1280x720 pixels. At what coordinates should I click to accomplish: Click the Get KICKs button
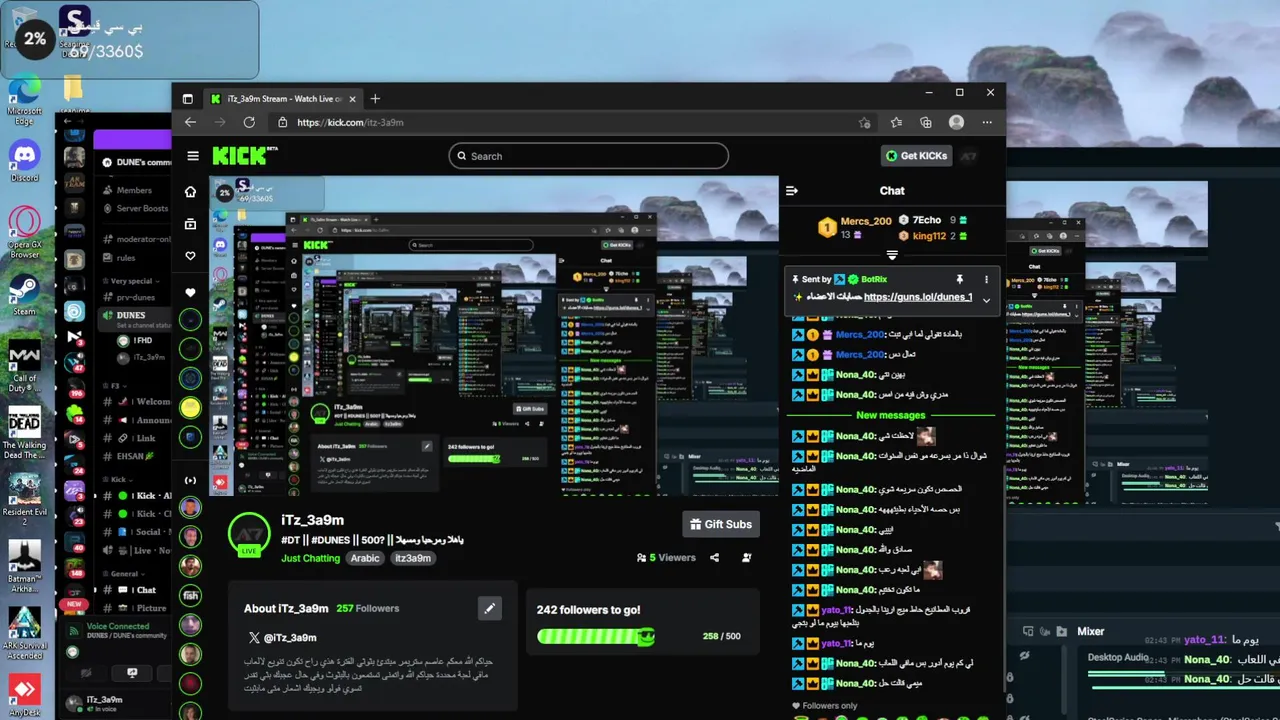pyautogui.click(x=914, y=156)
